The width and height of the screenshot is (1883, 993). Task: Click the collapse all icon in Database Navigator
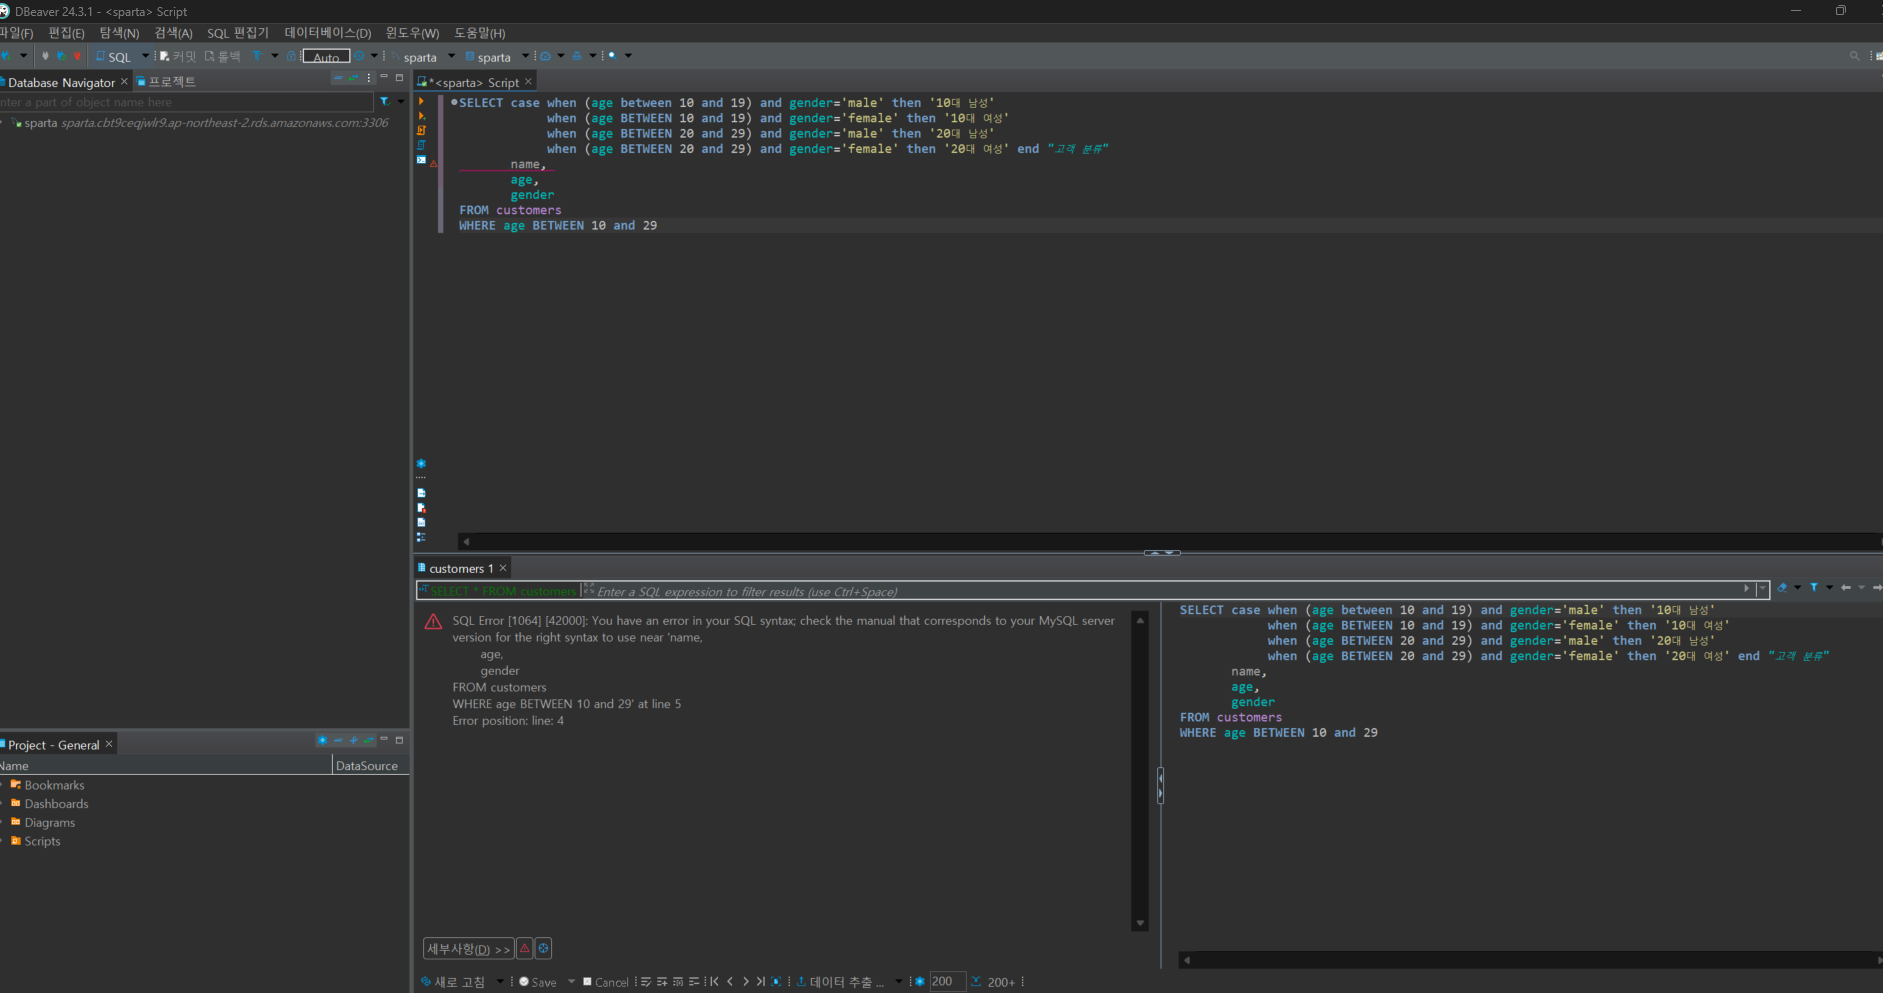point(338,77)
